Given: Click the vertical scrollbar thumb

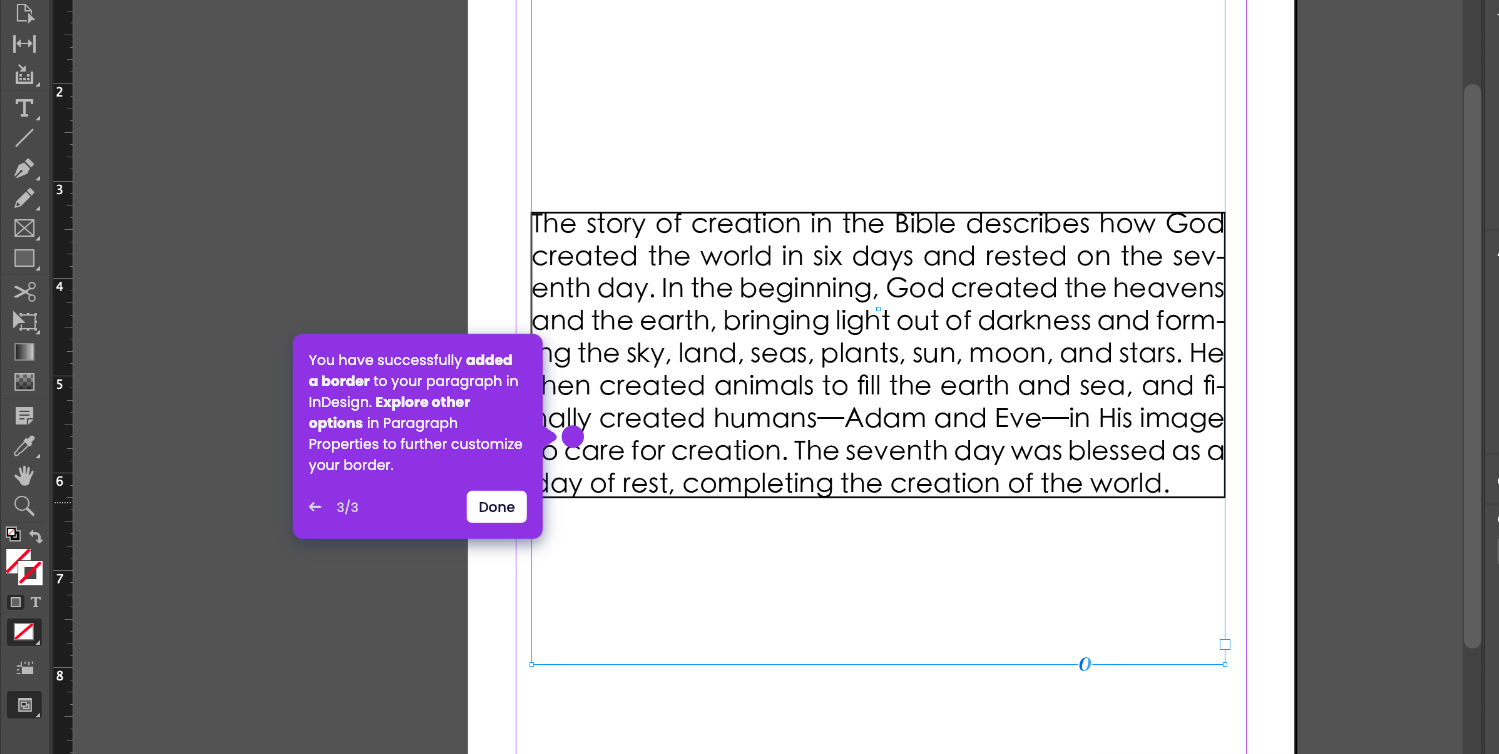Looking at the screenshot, I should point(1472,365).
